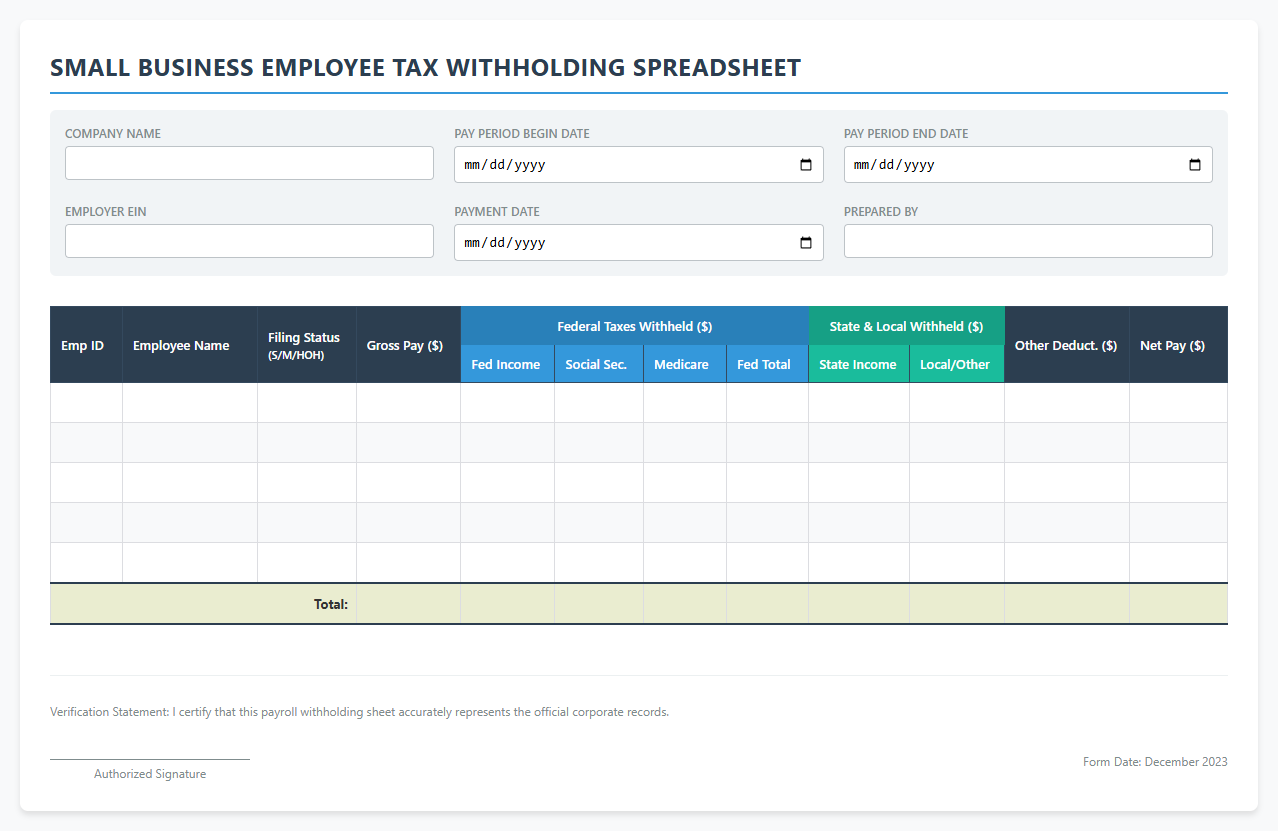Click the Other Deduct. ($) column header

pos(1066,345)
